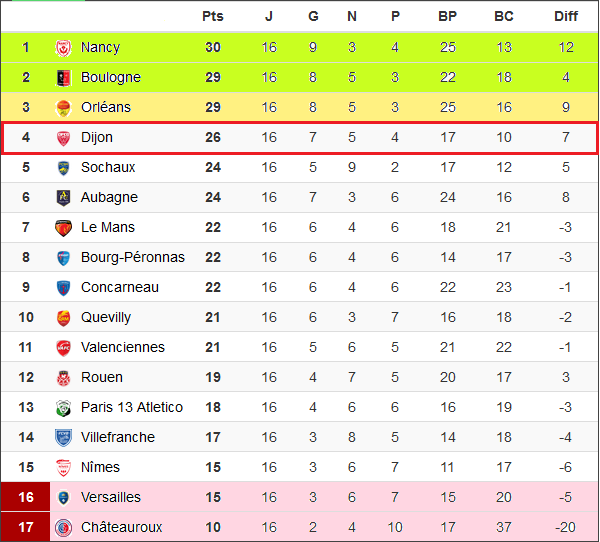
Task: Click the Sochaux team logo
Action: [x=63, y=167]
